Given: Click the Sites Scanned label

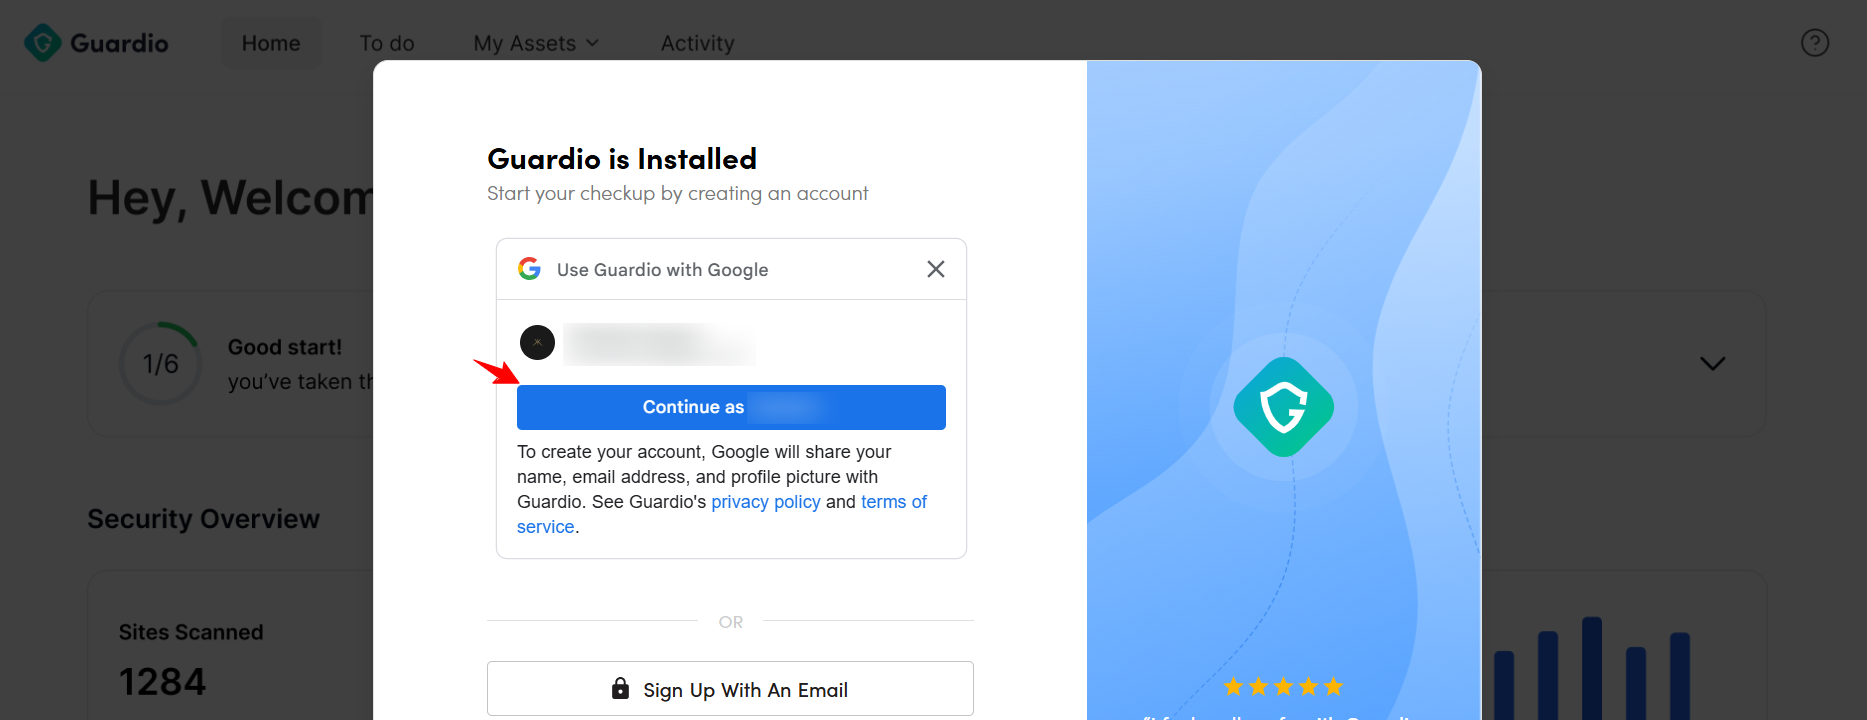Looking at the screenshot, I should [191, 632].
